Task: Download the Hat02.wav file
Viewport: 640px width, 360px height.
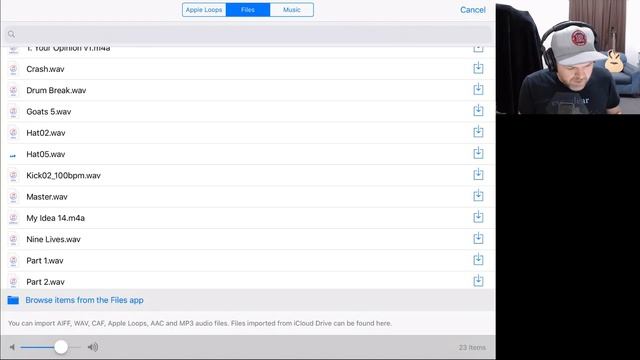Action: [x=478, y=132]
